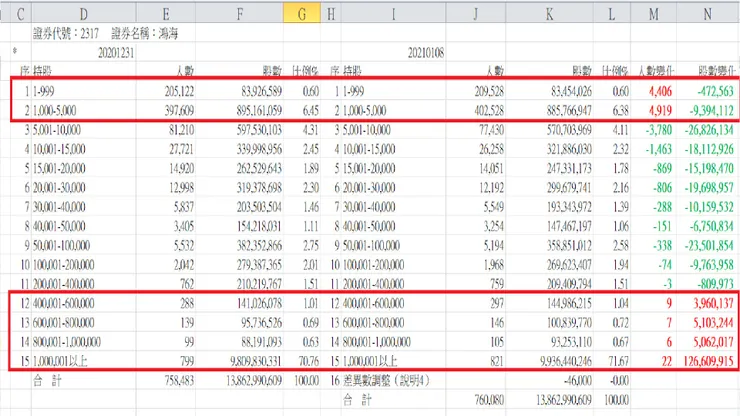Click green value -19,698,957
Viewport: 740px width, 416px height.
[709, 188]
